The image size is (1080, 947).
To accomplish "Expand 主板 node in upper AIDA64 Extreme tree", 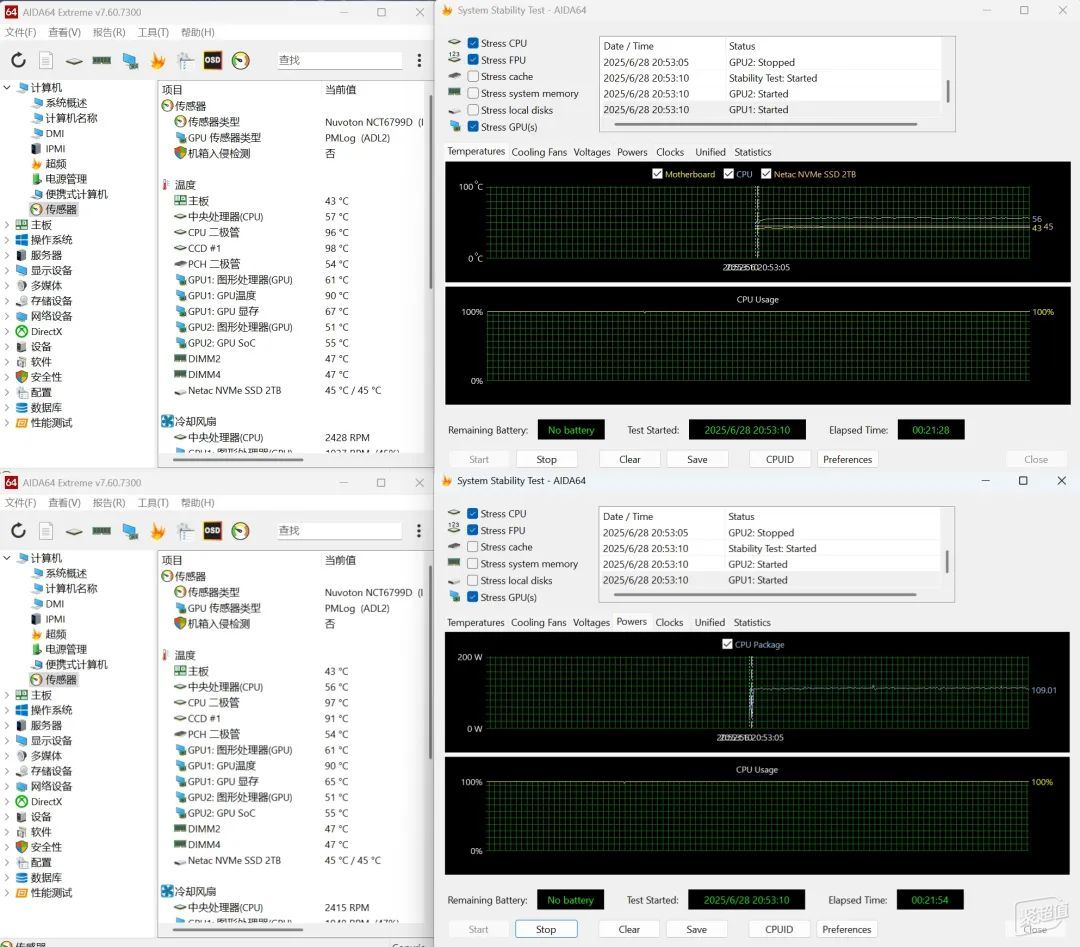I will pyautogui.click(x=7, y=225).
